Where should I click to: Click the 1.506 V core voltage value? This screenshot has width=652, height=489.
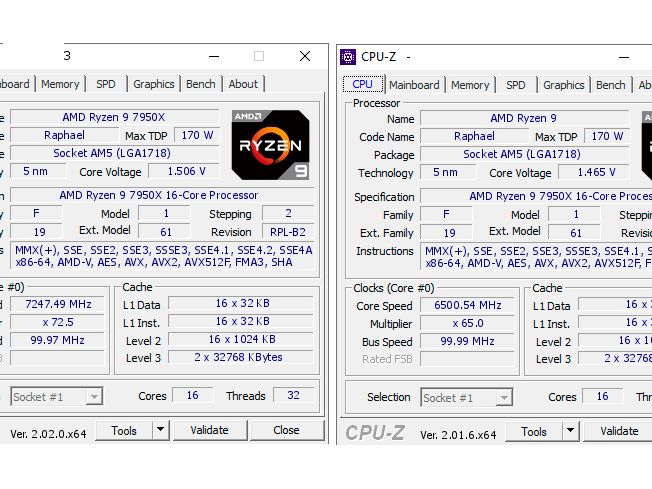click(x=184, y=171)
